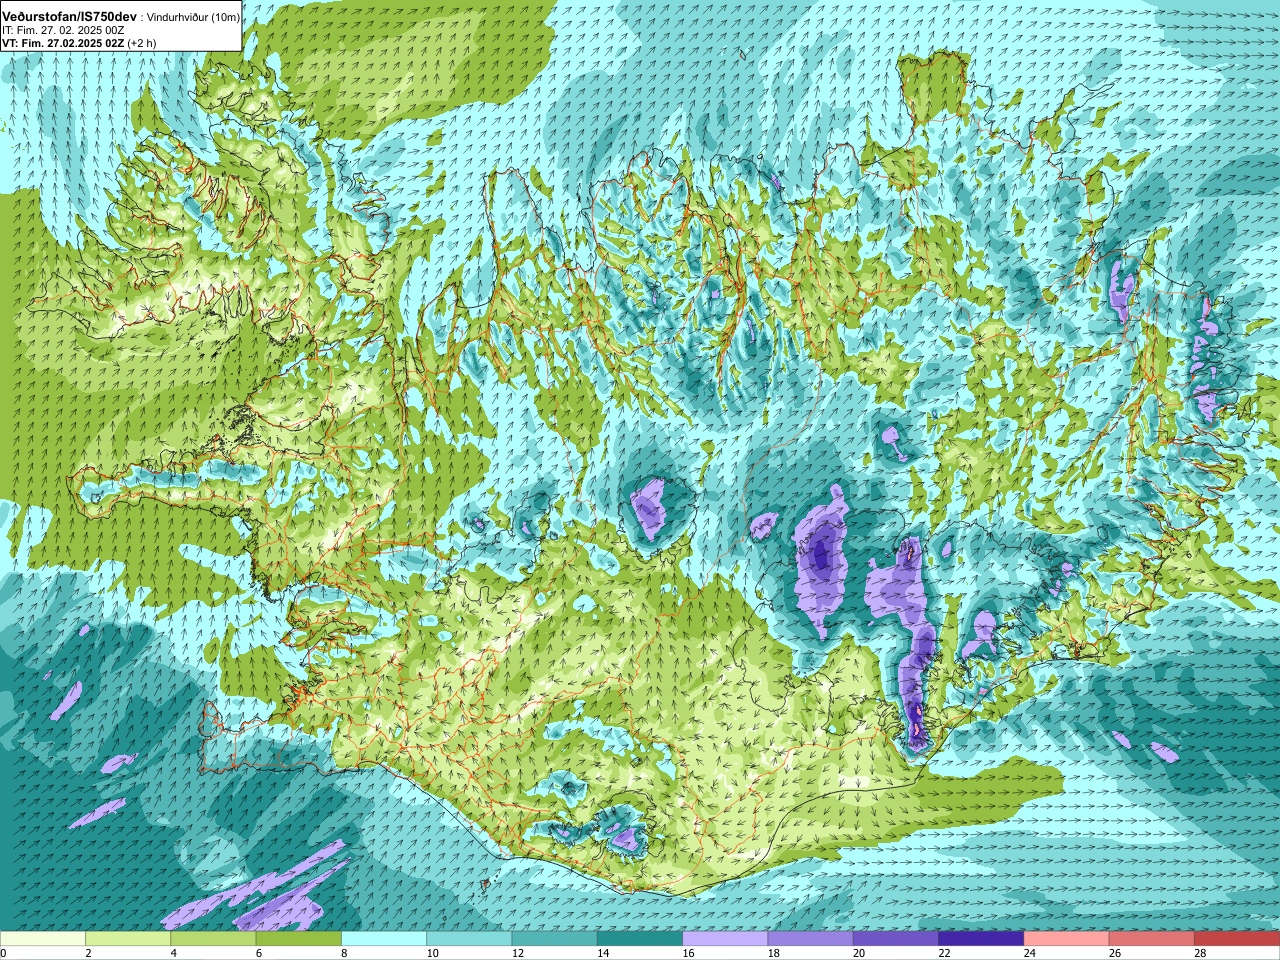This screenshot has width=1280, height=960.
Task: Click the pale teal 10–12 legend swatch
Action: pyautogui.click(x=469, y=939)
